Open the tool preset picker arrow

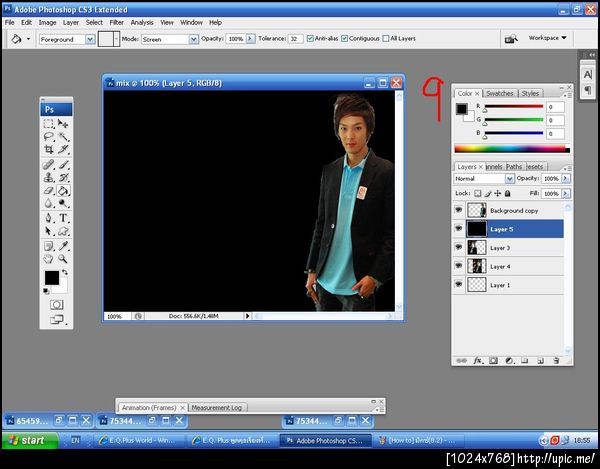(28, 39)
